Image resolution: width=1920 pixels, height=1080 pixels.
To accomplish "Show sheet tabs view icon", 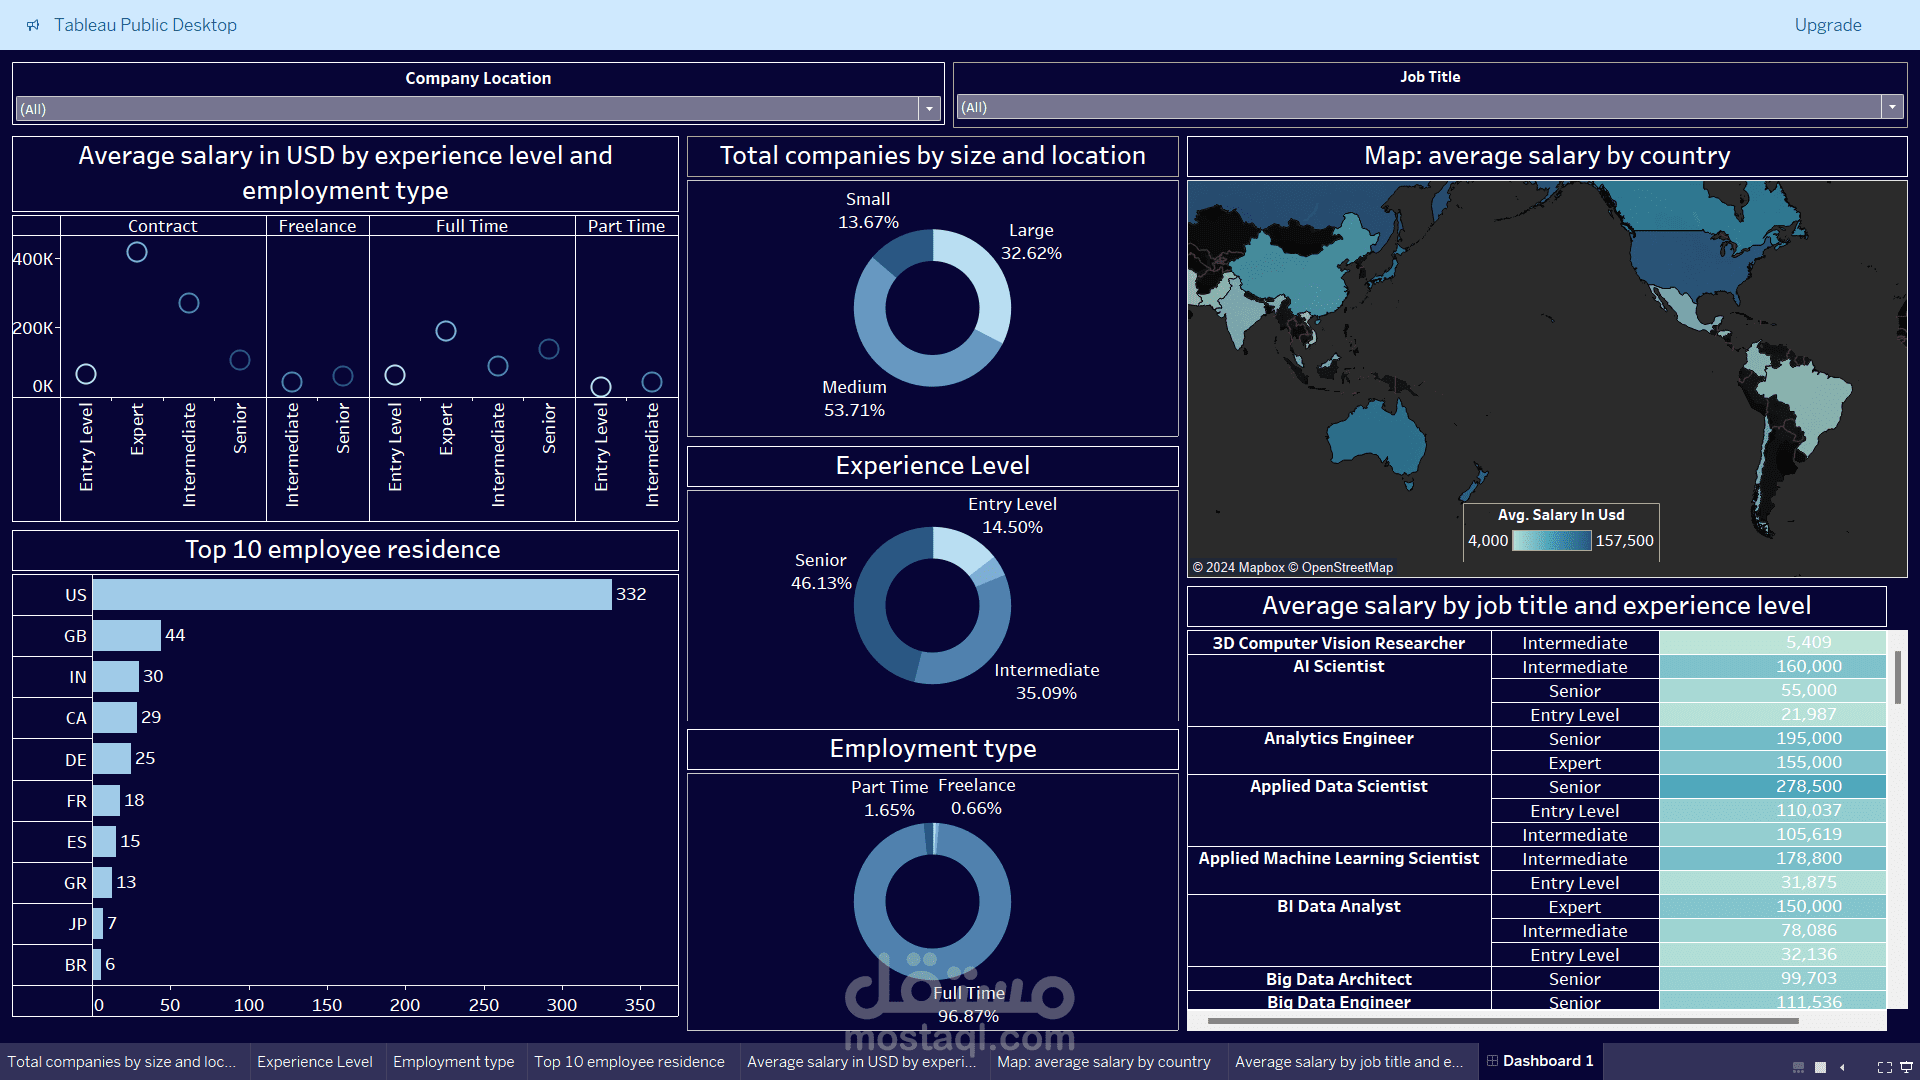I will pyautogui.click(x=1821, y=1067).
